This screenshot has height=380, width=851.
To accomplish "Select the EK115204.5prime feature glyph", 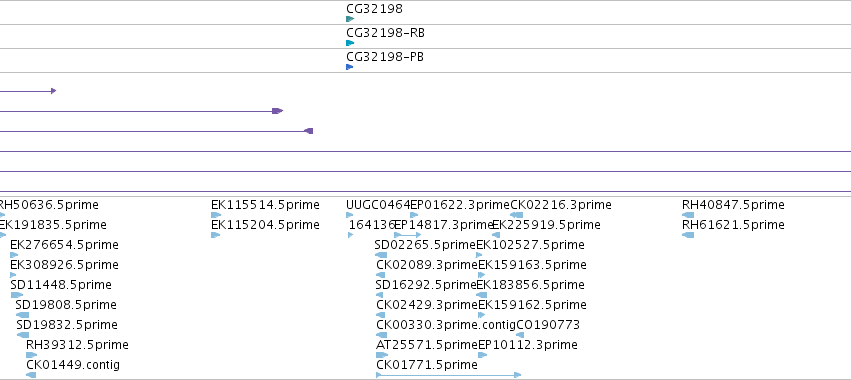I will 215,235.
